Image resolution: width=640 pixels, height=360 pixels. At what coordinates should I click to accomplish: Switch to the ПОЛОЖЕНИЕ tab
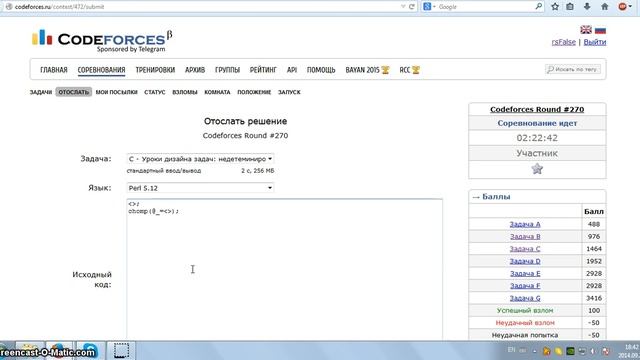tap(254, 92)
